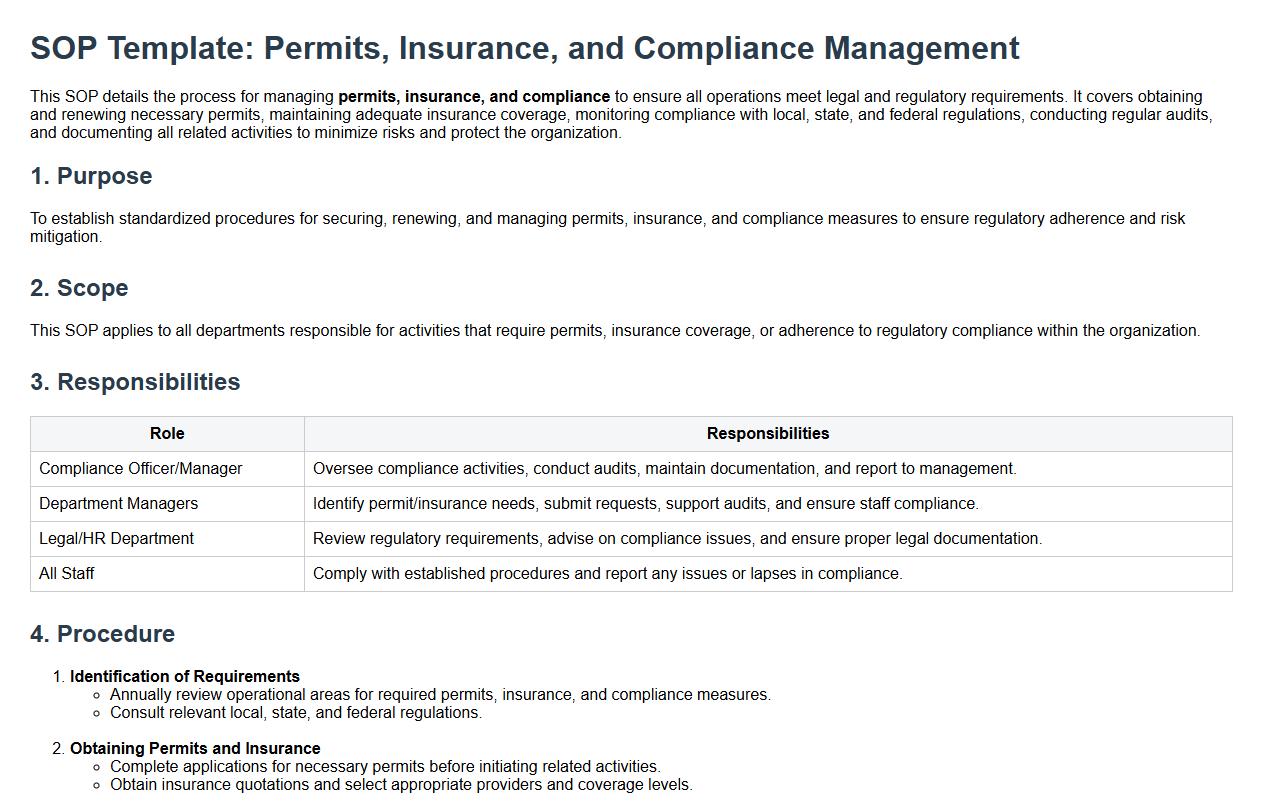Select the 'All Staff' table cell

coord(67,574)
